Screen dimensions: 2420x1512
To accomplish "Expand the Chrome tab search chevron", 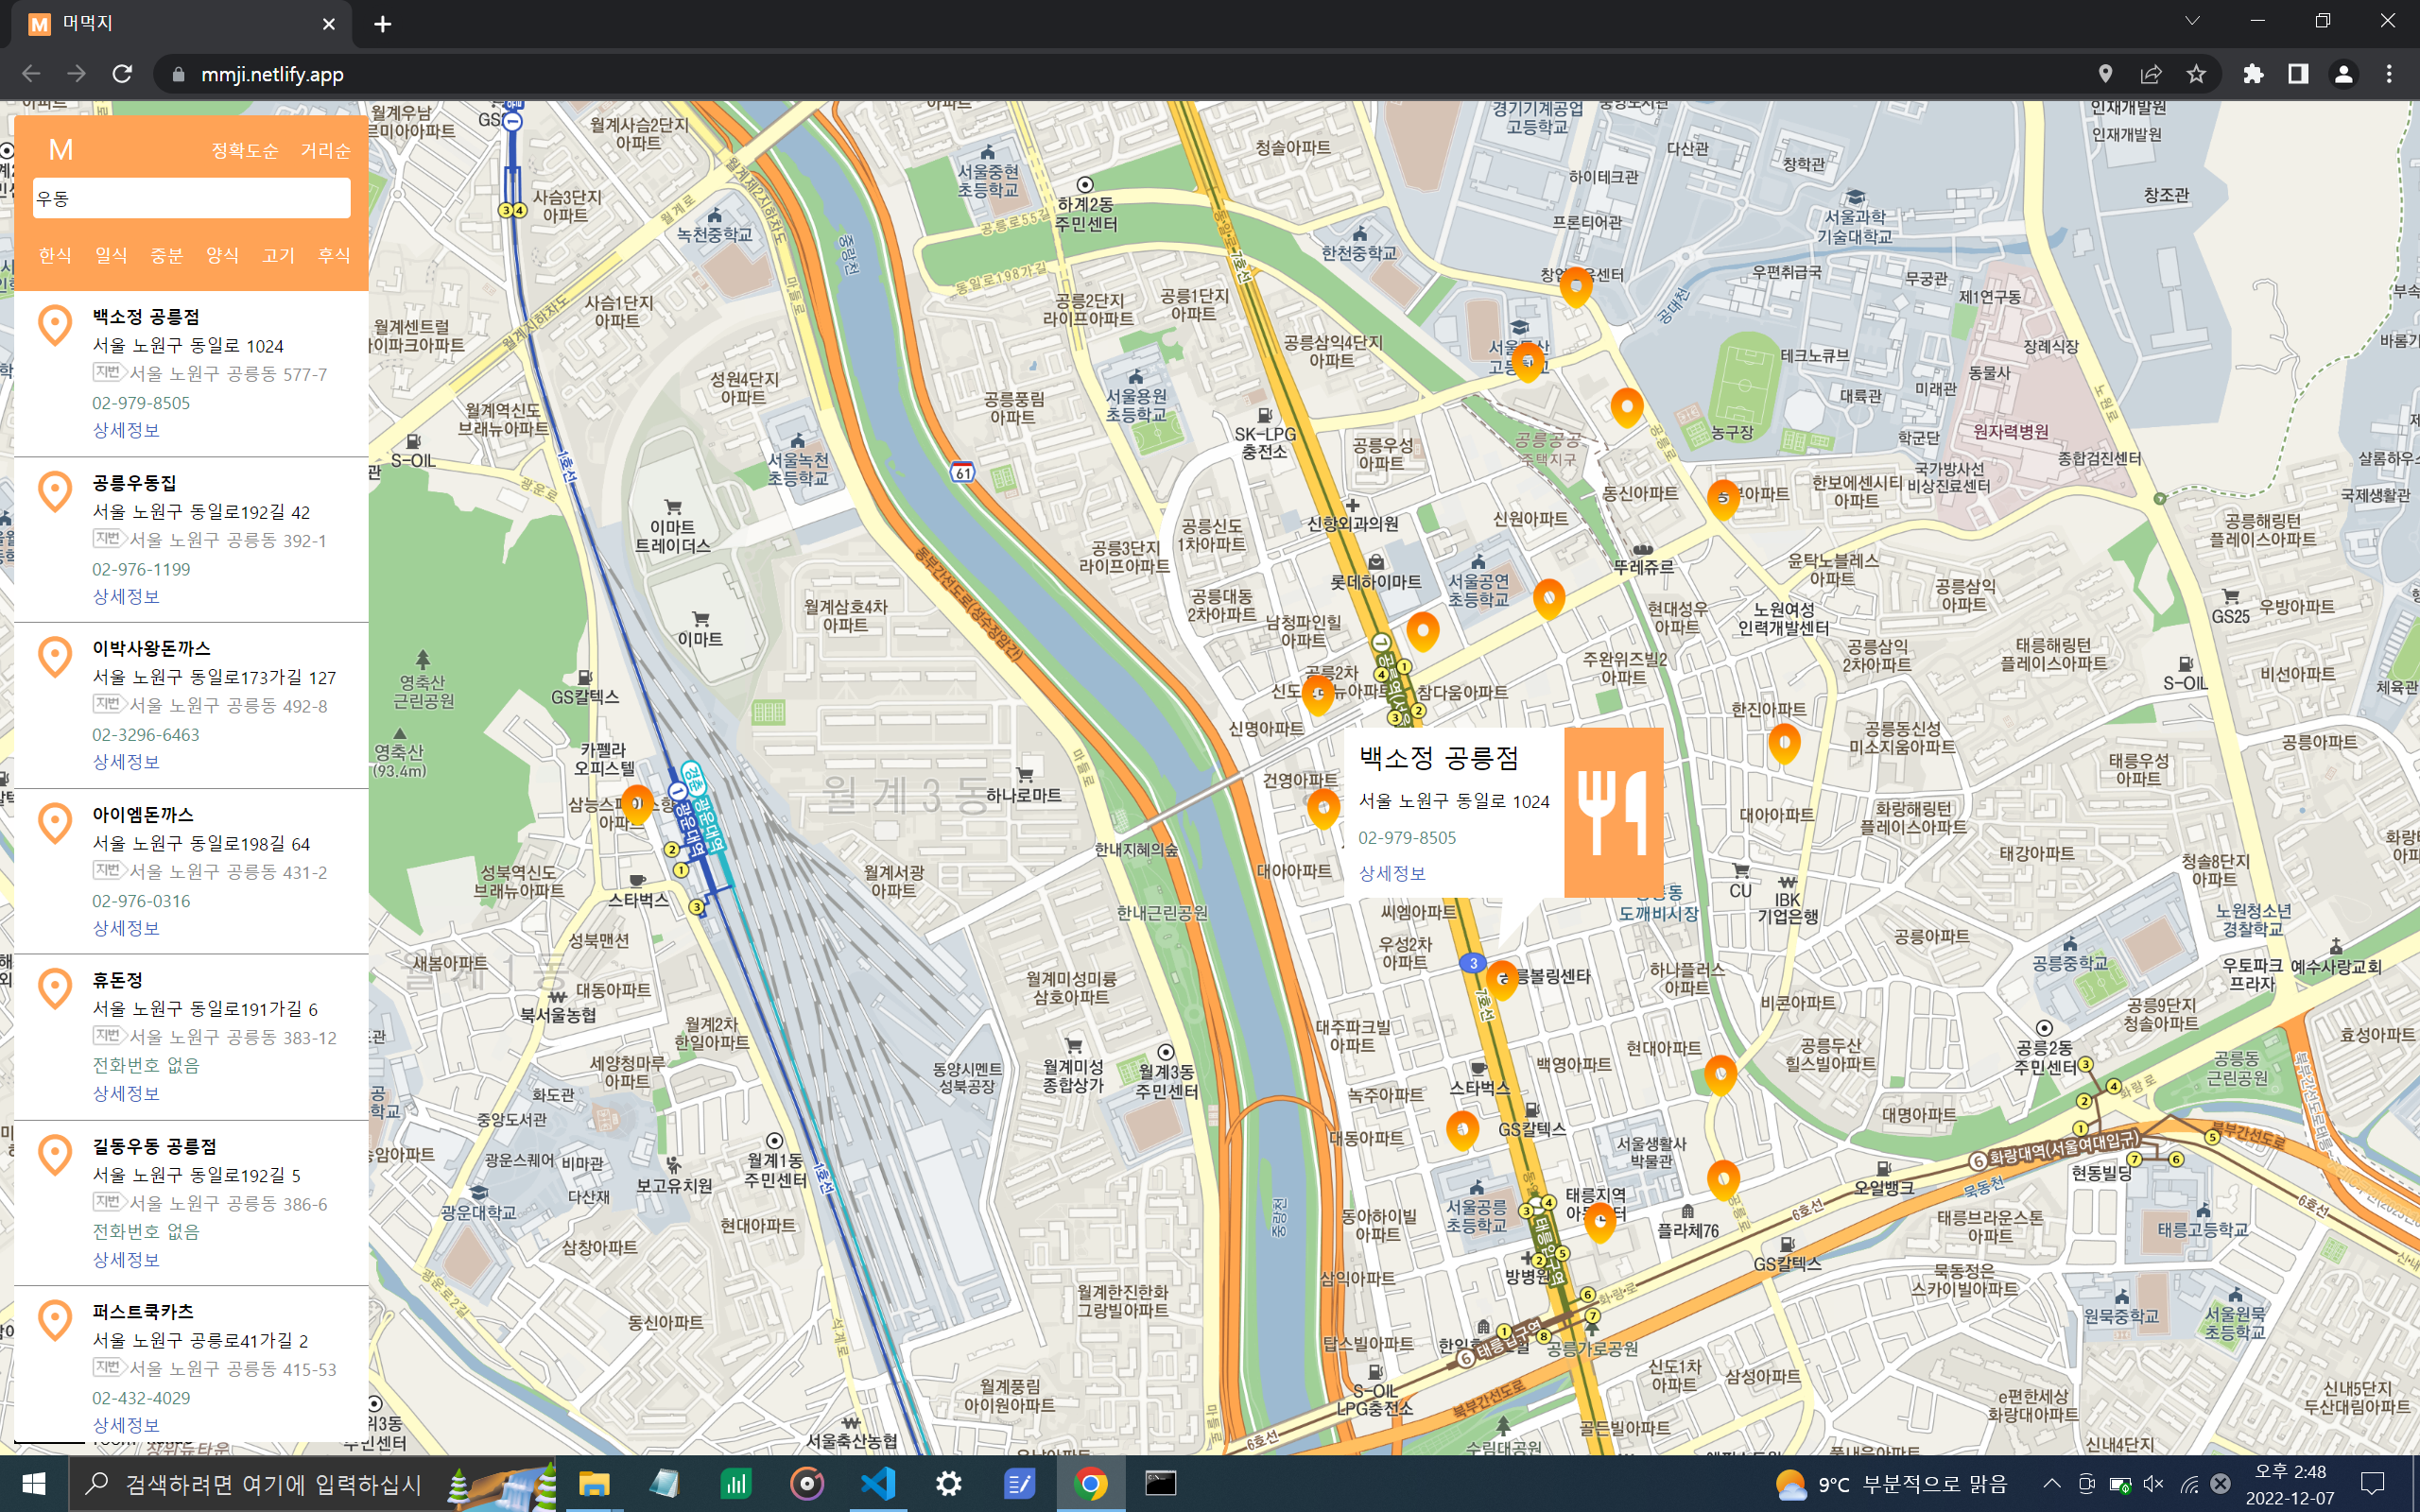I will [2192, 21].
